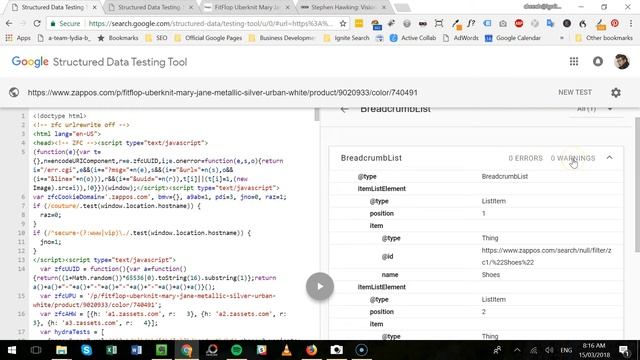This screenshot has height=360, width=640.
Task: Open the Google Translate extension
Action: tap(551, 23)
